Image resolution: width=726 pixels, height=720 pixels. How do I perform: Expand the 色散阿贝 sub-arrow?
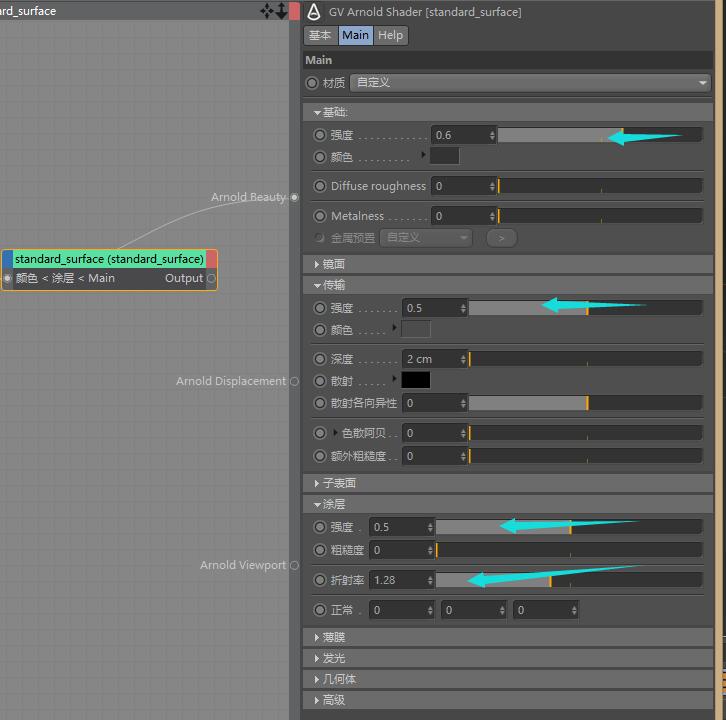pyautogui.click(x=335, y=433)
